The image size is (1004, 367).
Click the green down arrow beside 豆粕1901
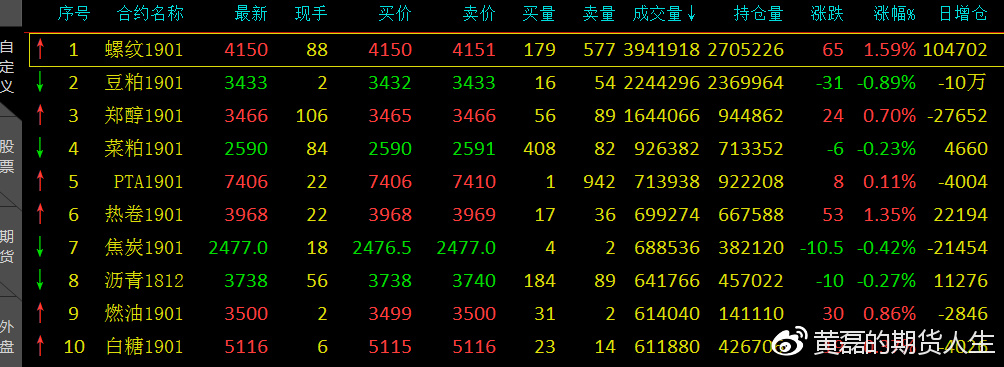click(40, 83)
